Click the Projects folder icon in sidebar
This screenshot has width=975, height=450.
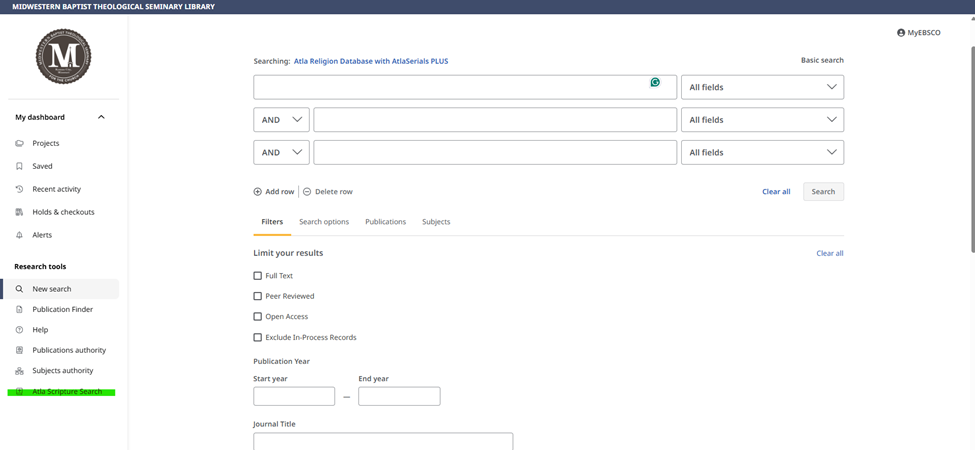(x=19, y=144)
